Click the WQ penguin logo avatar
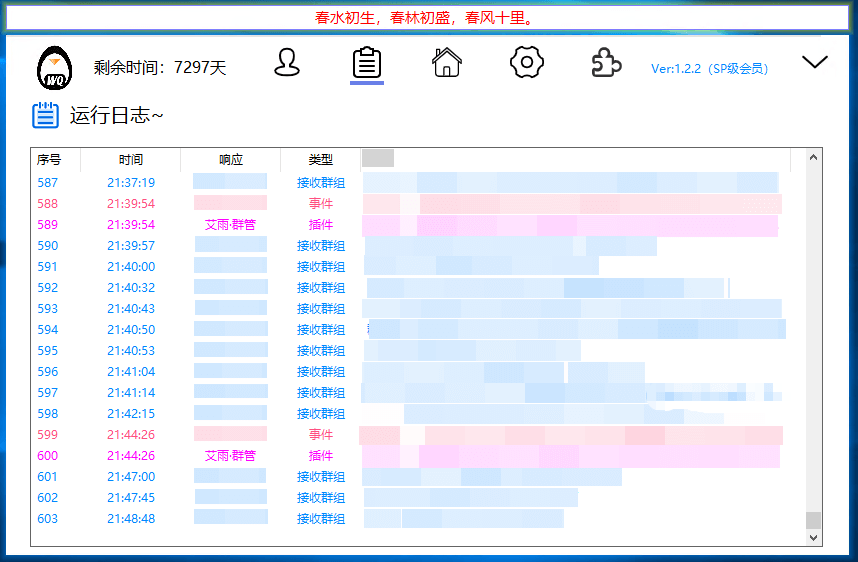The width and height of the screenshot is (858, 562). pyautogui.click(x=54, y=68)
